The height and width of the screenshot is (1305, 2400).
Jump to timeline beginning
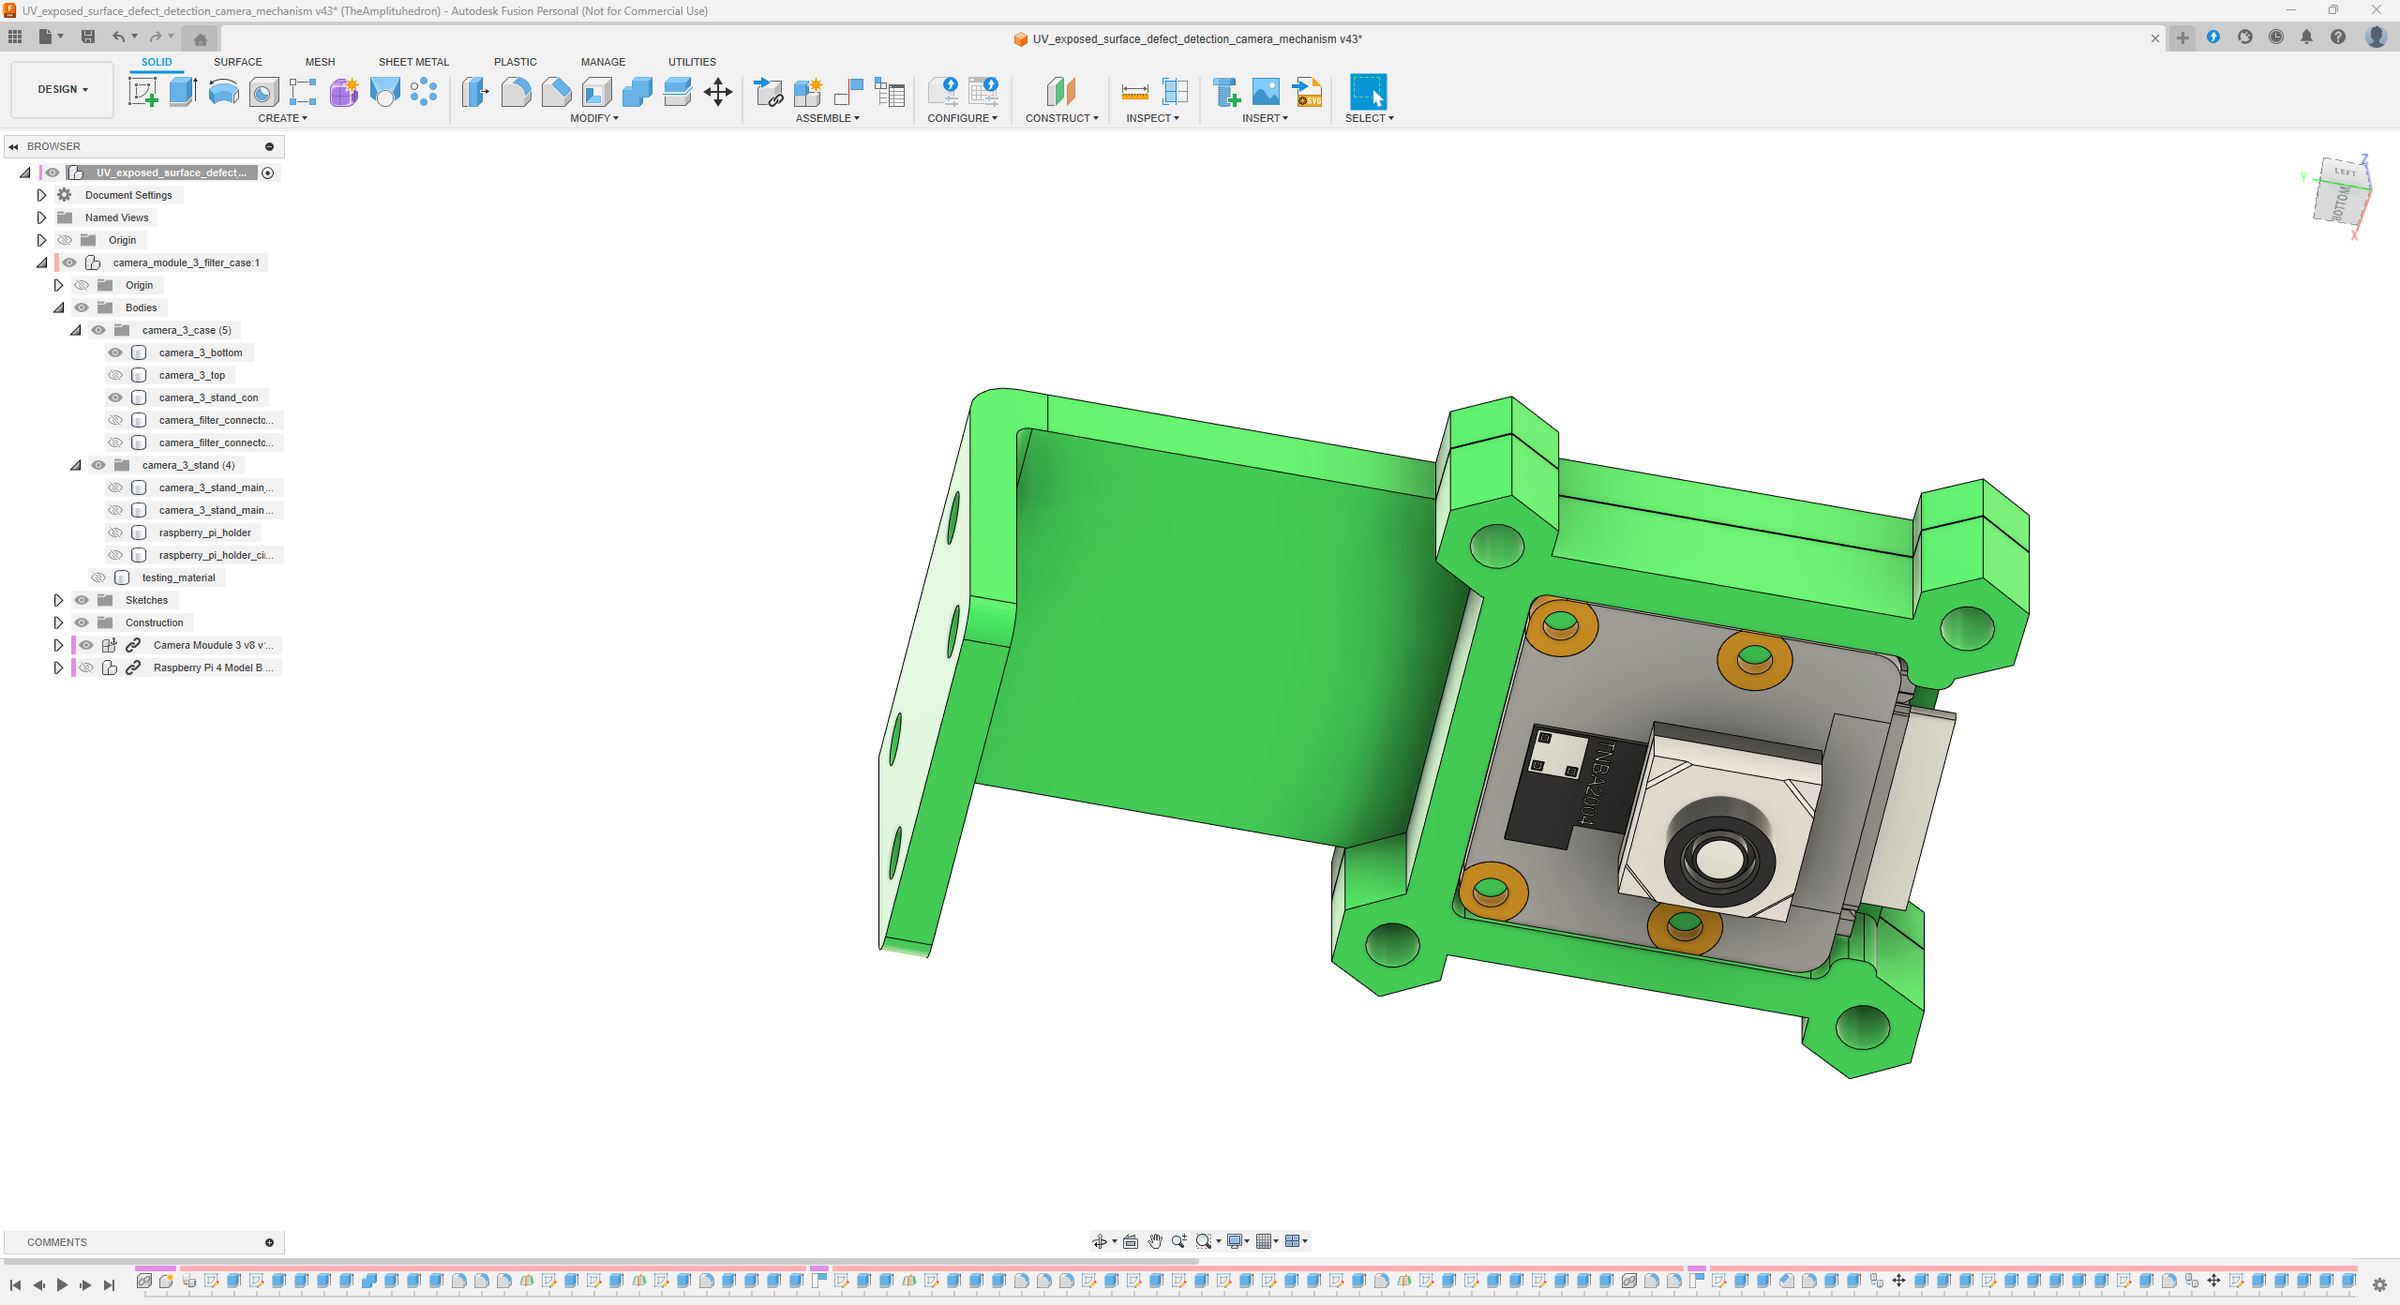tap(15, 1285)
